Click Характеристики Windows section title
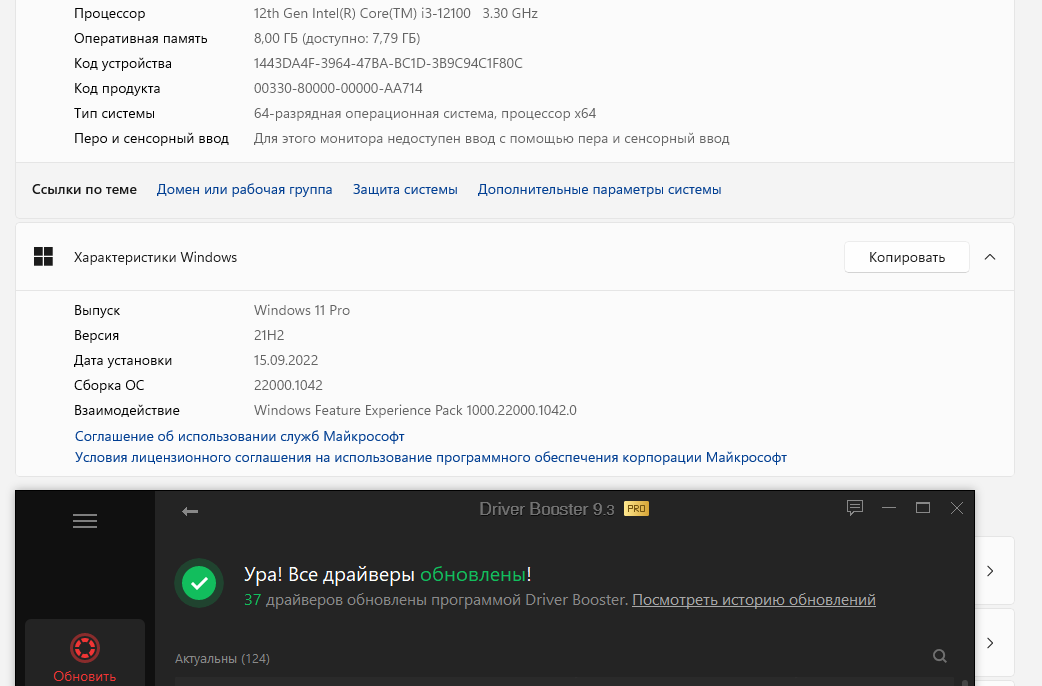This screenshot has width=1042, height=686. 156,257
